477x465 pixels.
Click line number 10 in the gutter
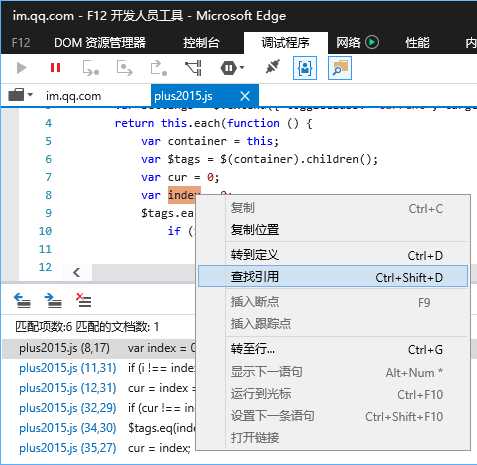(46, 231)
